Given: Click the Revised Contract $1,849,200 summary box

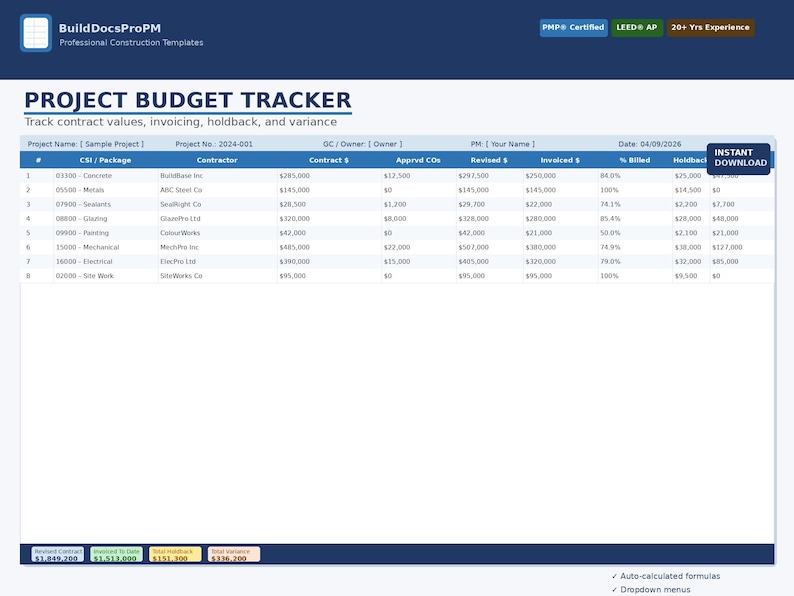Looking at the screenshot, I should tap(57, 554).
